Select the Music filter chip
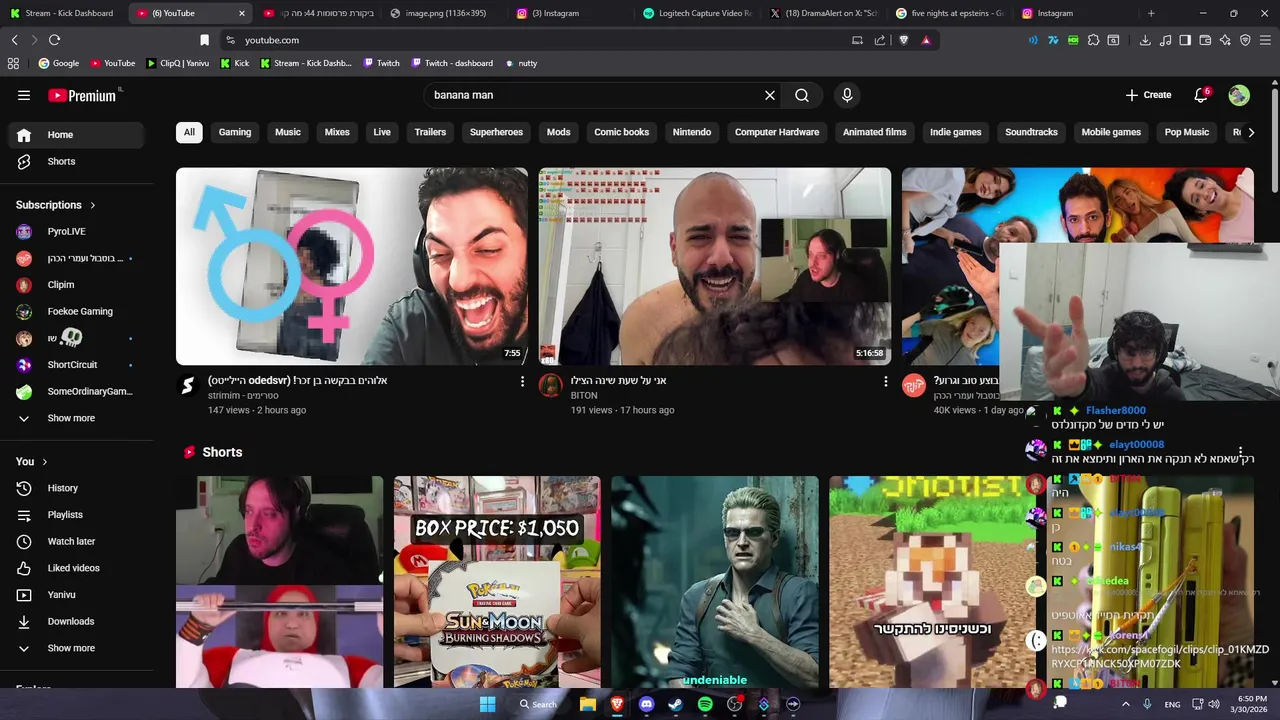Image resolution: width=1280 pixels, height=720 pixels. pyautogui.click(x=288, y=132)
